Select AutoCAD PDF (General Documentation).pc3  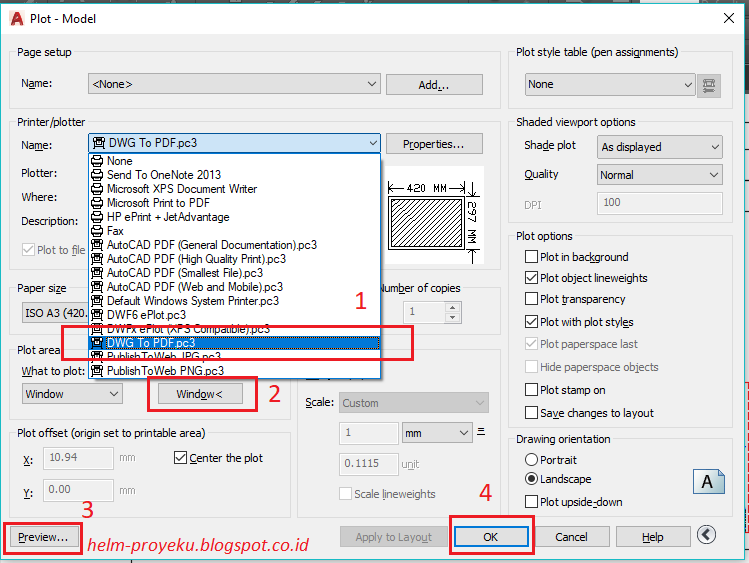(234, 245)
